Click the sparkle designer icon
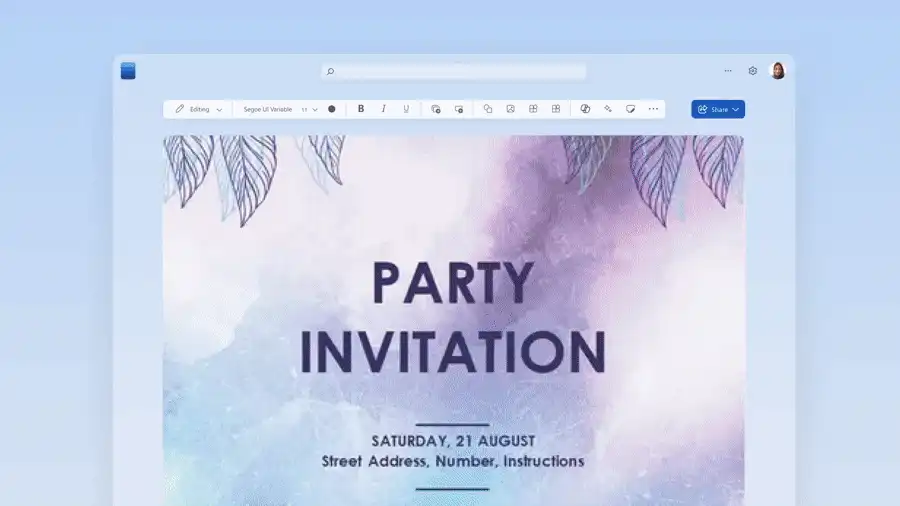Image resolution: width=900 pixels, height=506 pixels. tap(608, 108)
